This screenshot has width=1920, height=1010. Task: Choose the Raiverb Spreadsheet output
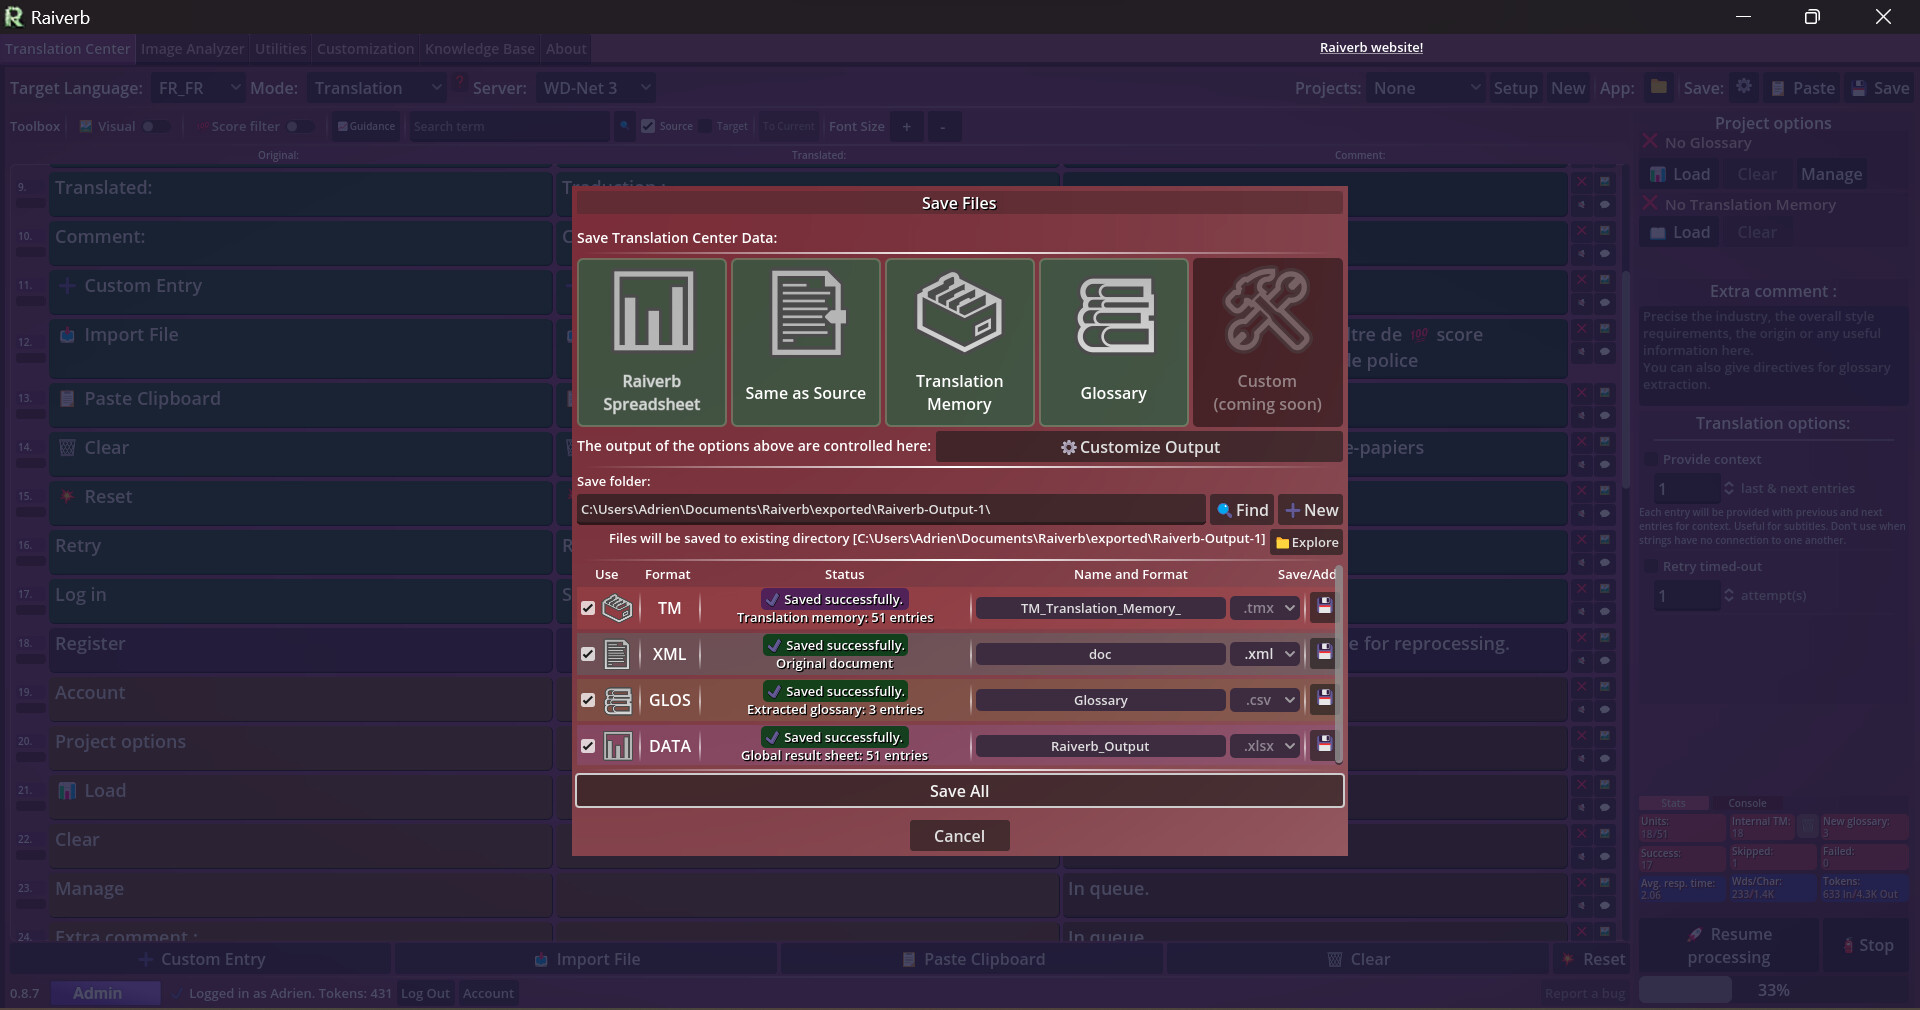[651, 343]
